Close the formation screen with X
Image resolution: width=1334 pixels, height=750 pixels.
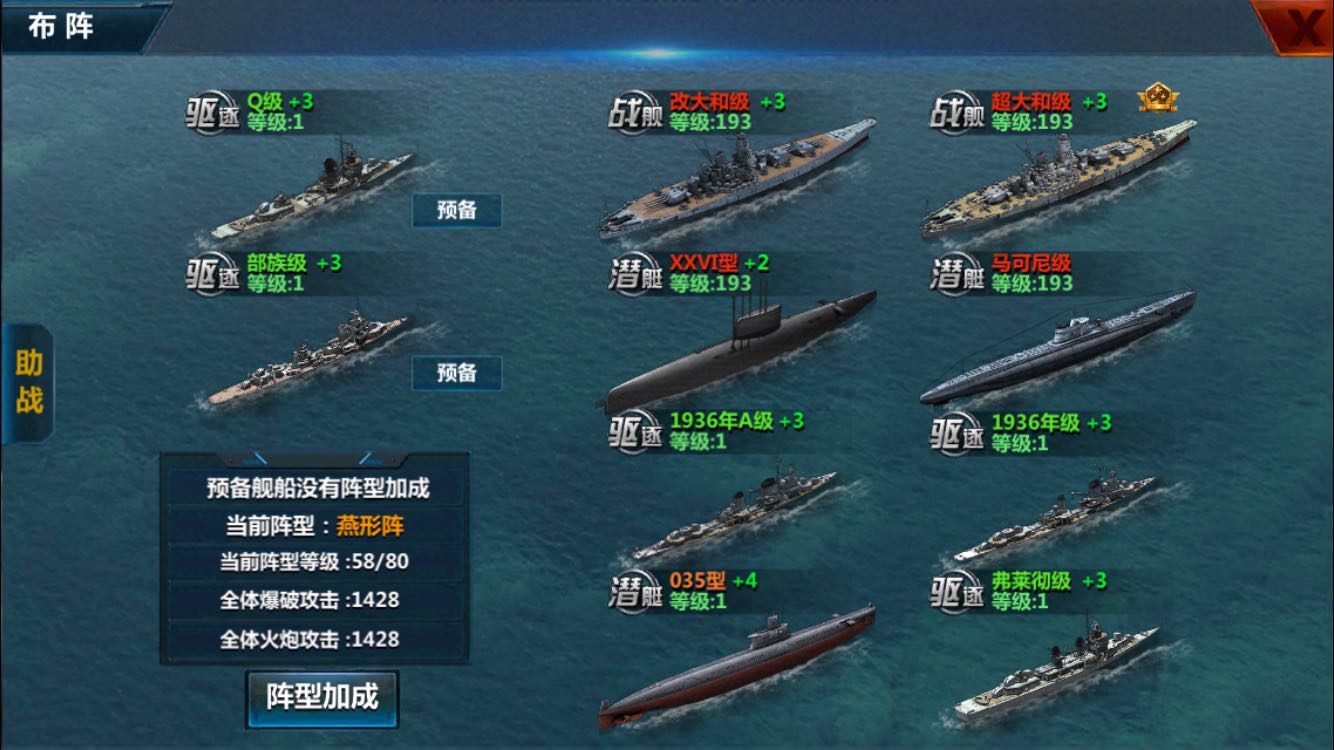1296,27
